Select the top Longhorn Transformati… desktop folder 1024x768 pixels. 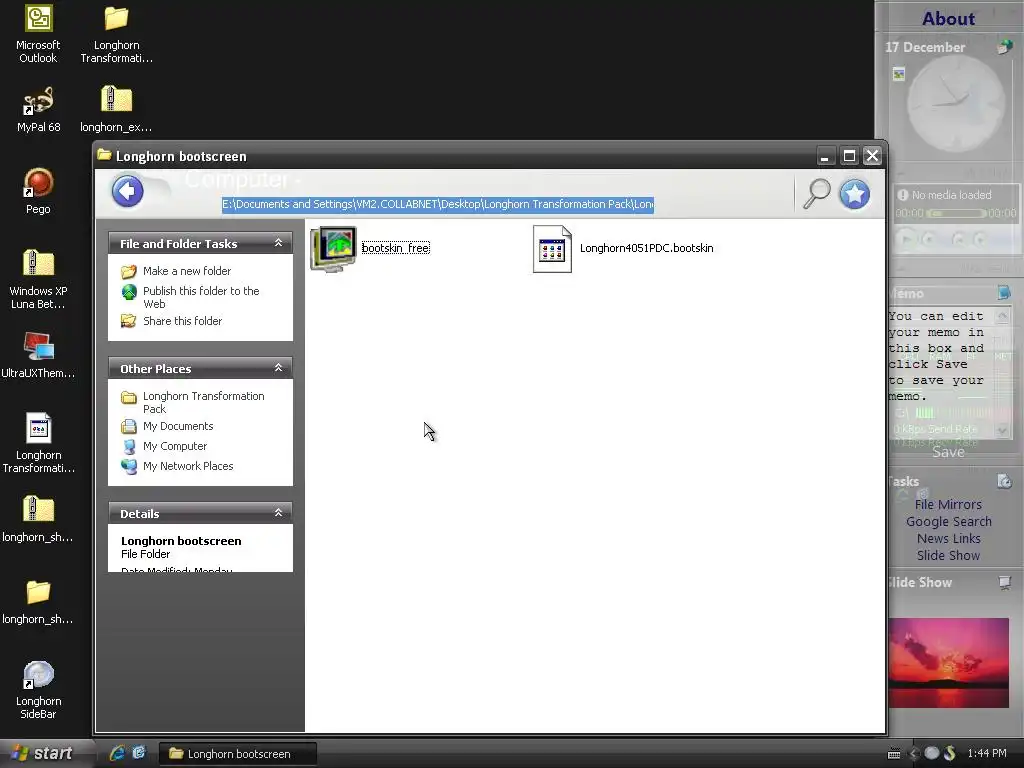pyautogui.click(x=116, y=35)
